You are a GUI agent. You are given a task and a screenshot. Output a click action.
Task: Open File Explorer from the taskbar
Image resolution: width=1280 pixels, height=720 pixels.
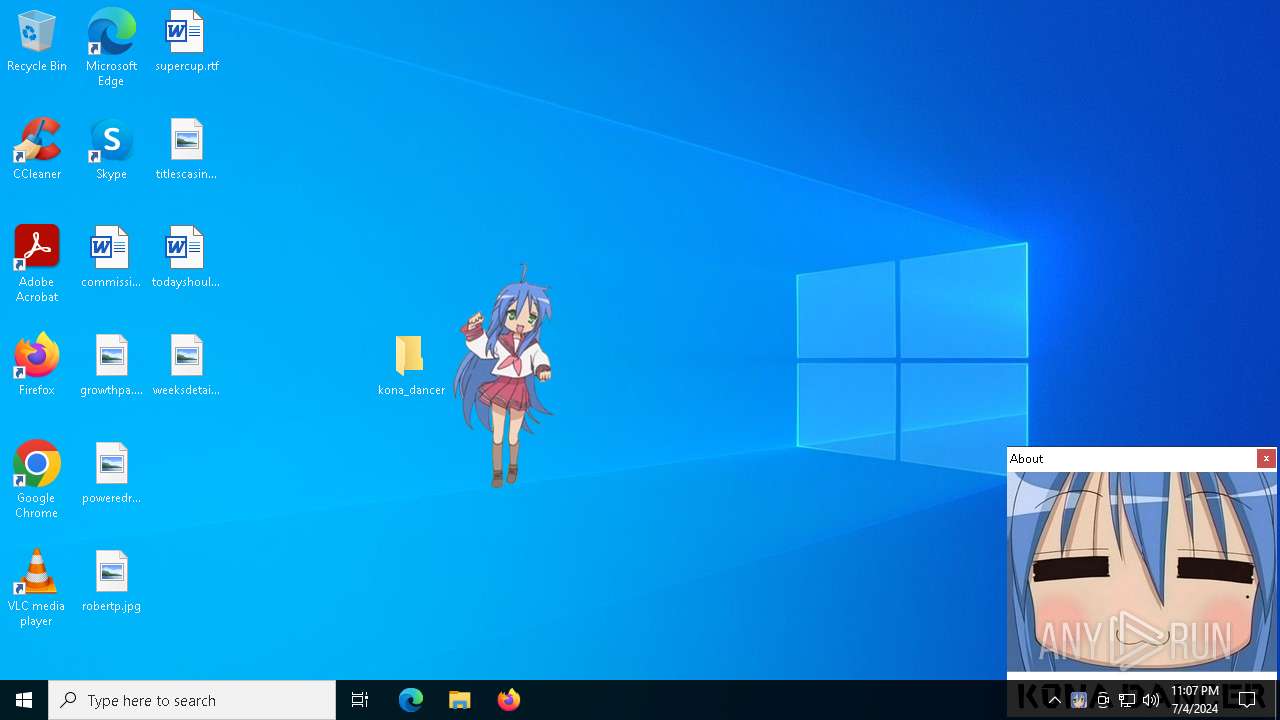coord(460,700)
